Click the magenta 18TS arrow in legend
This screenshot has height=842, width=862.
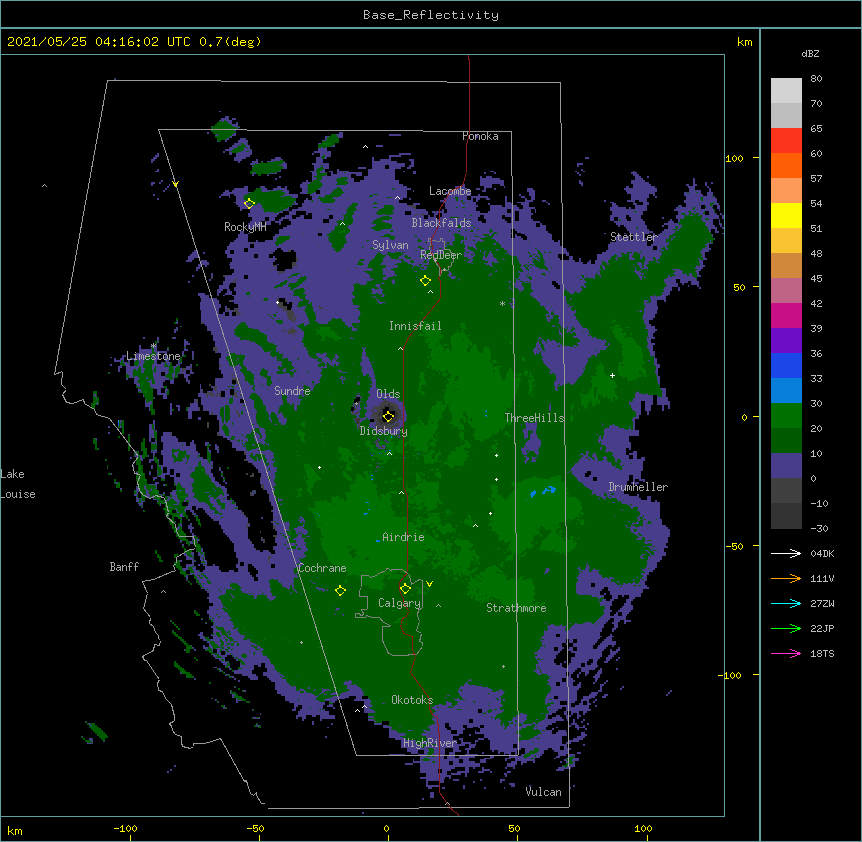[786, 653]
